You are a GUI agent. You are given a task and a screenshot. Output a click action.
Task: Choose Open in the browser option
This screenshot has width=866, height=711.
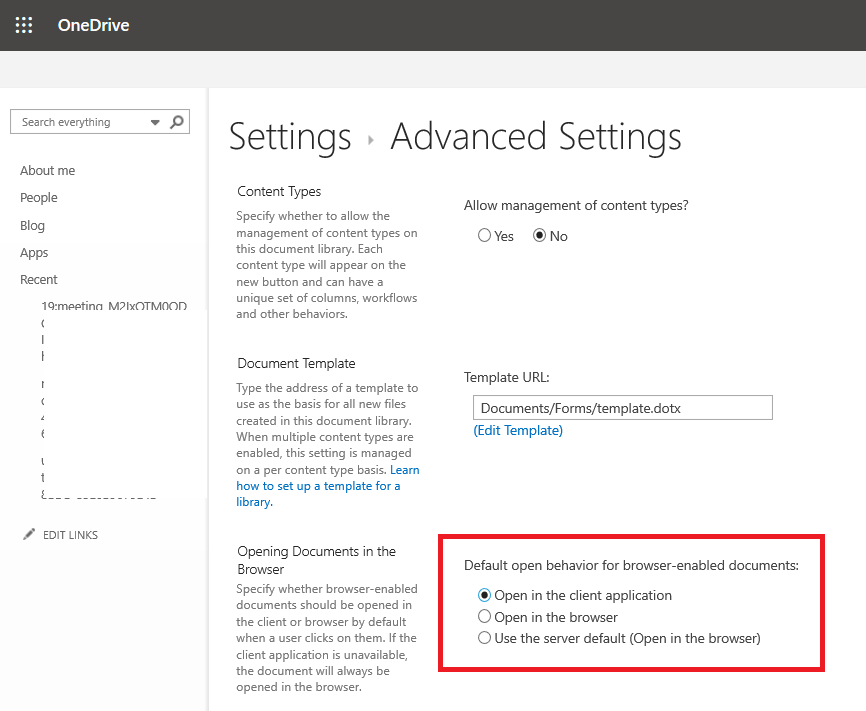coord(483,616)
